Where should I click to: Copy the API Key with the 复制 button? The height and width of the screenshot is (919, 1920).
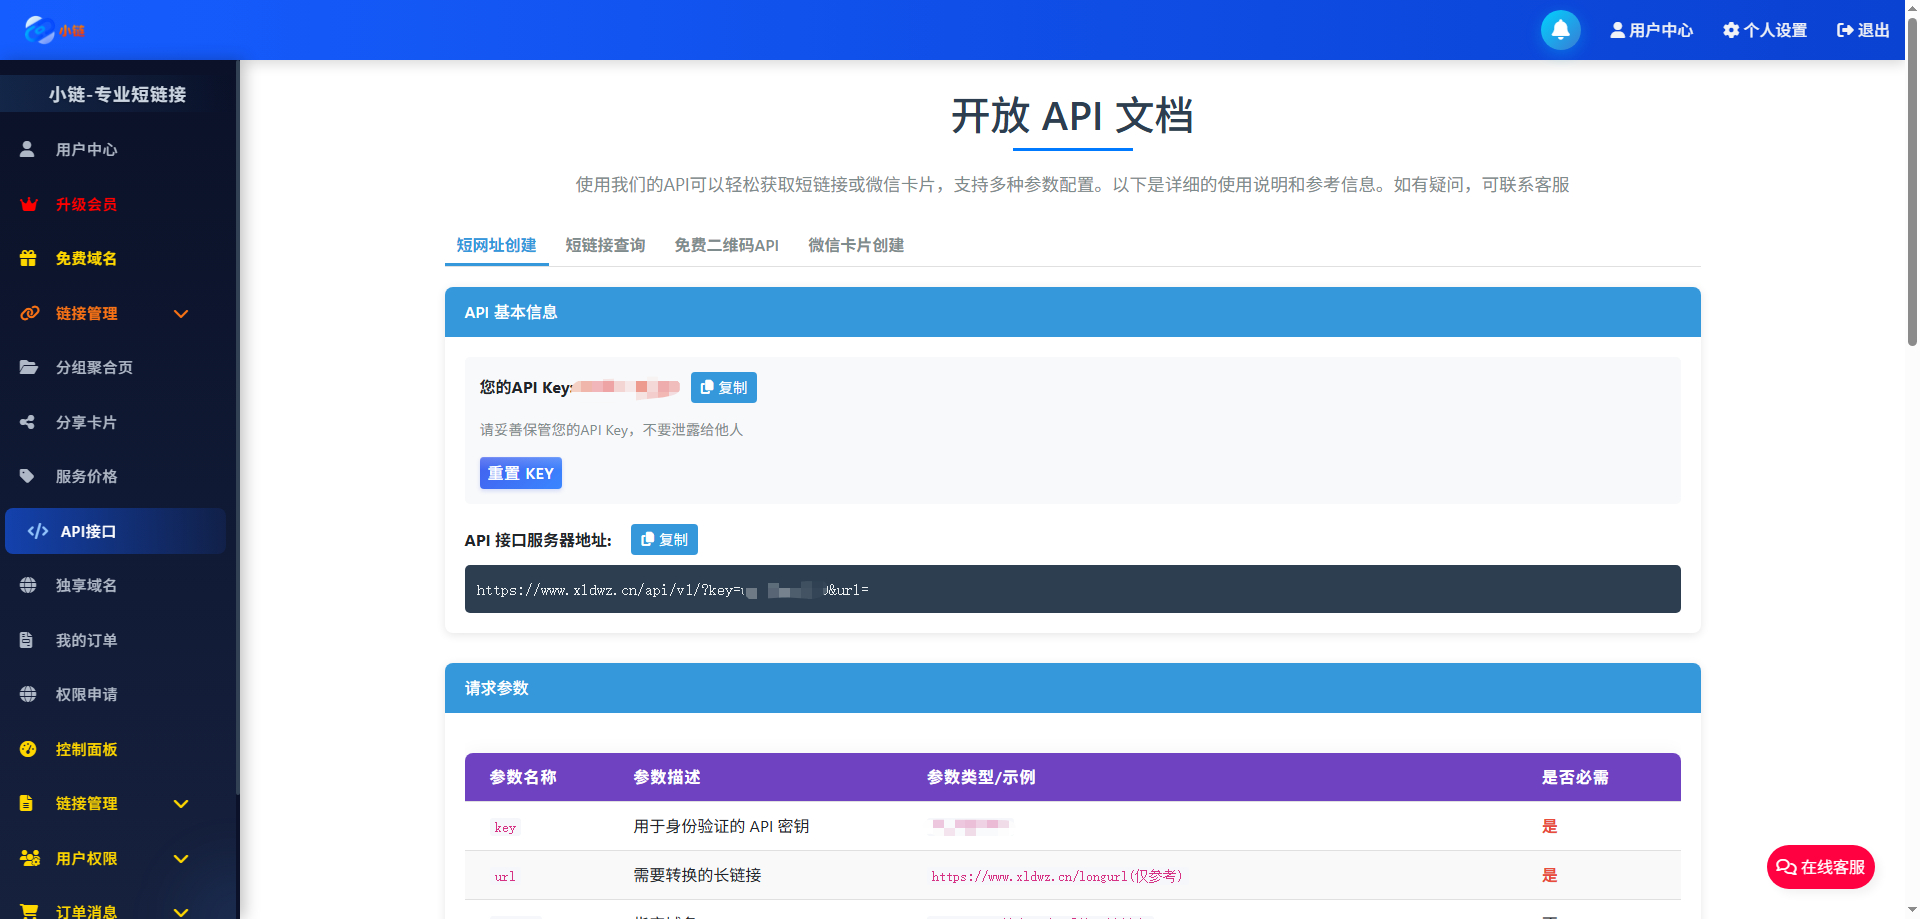723,387
